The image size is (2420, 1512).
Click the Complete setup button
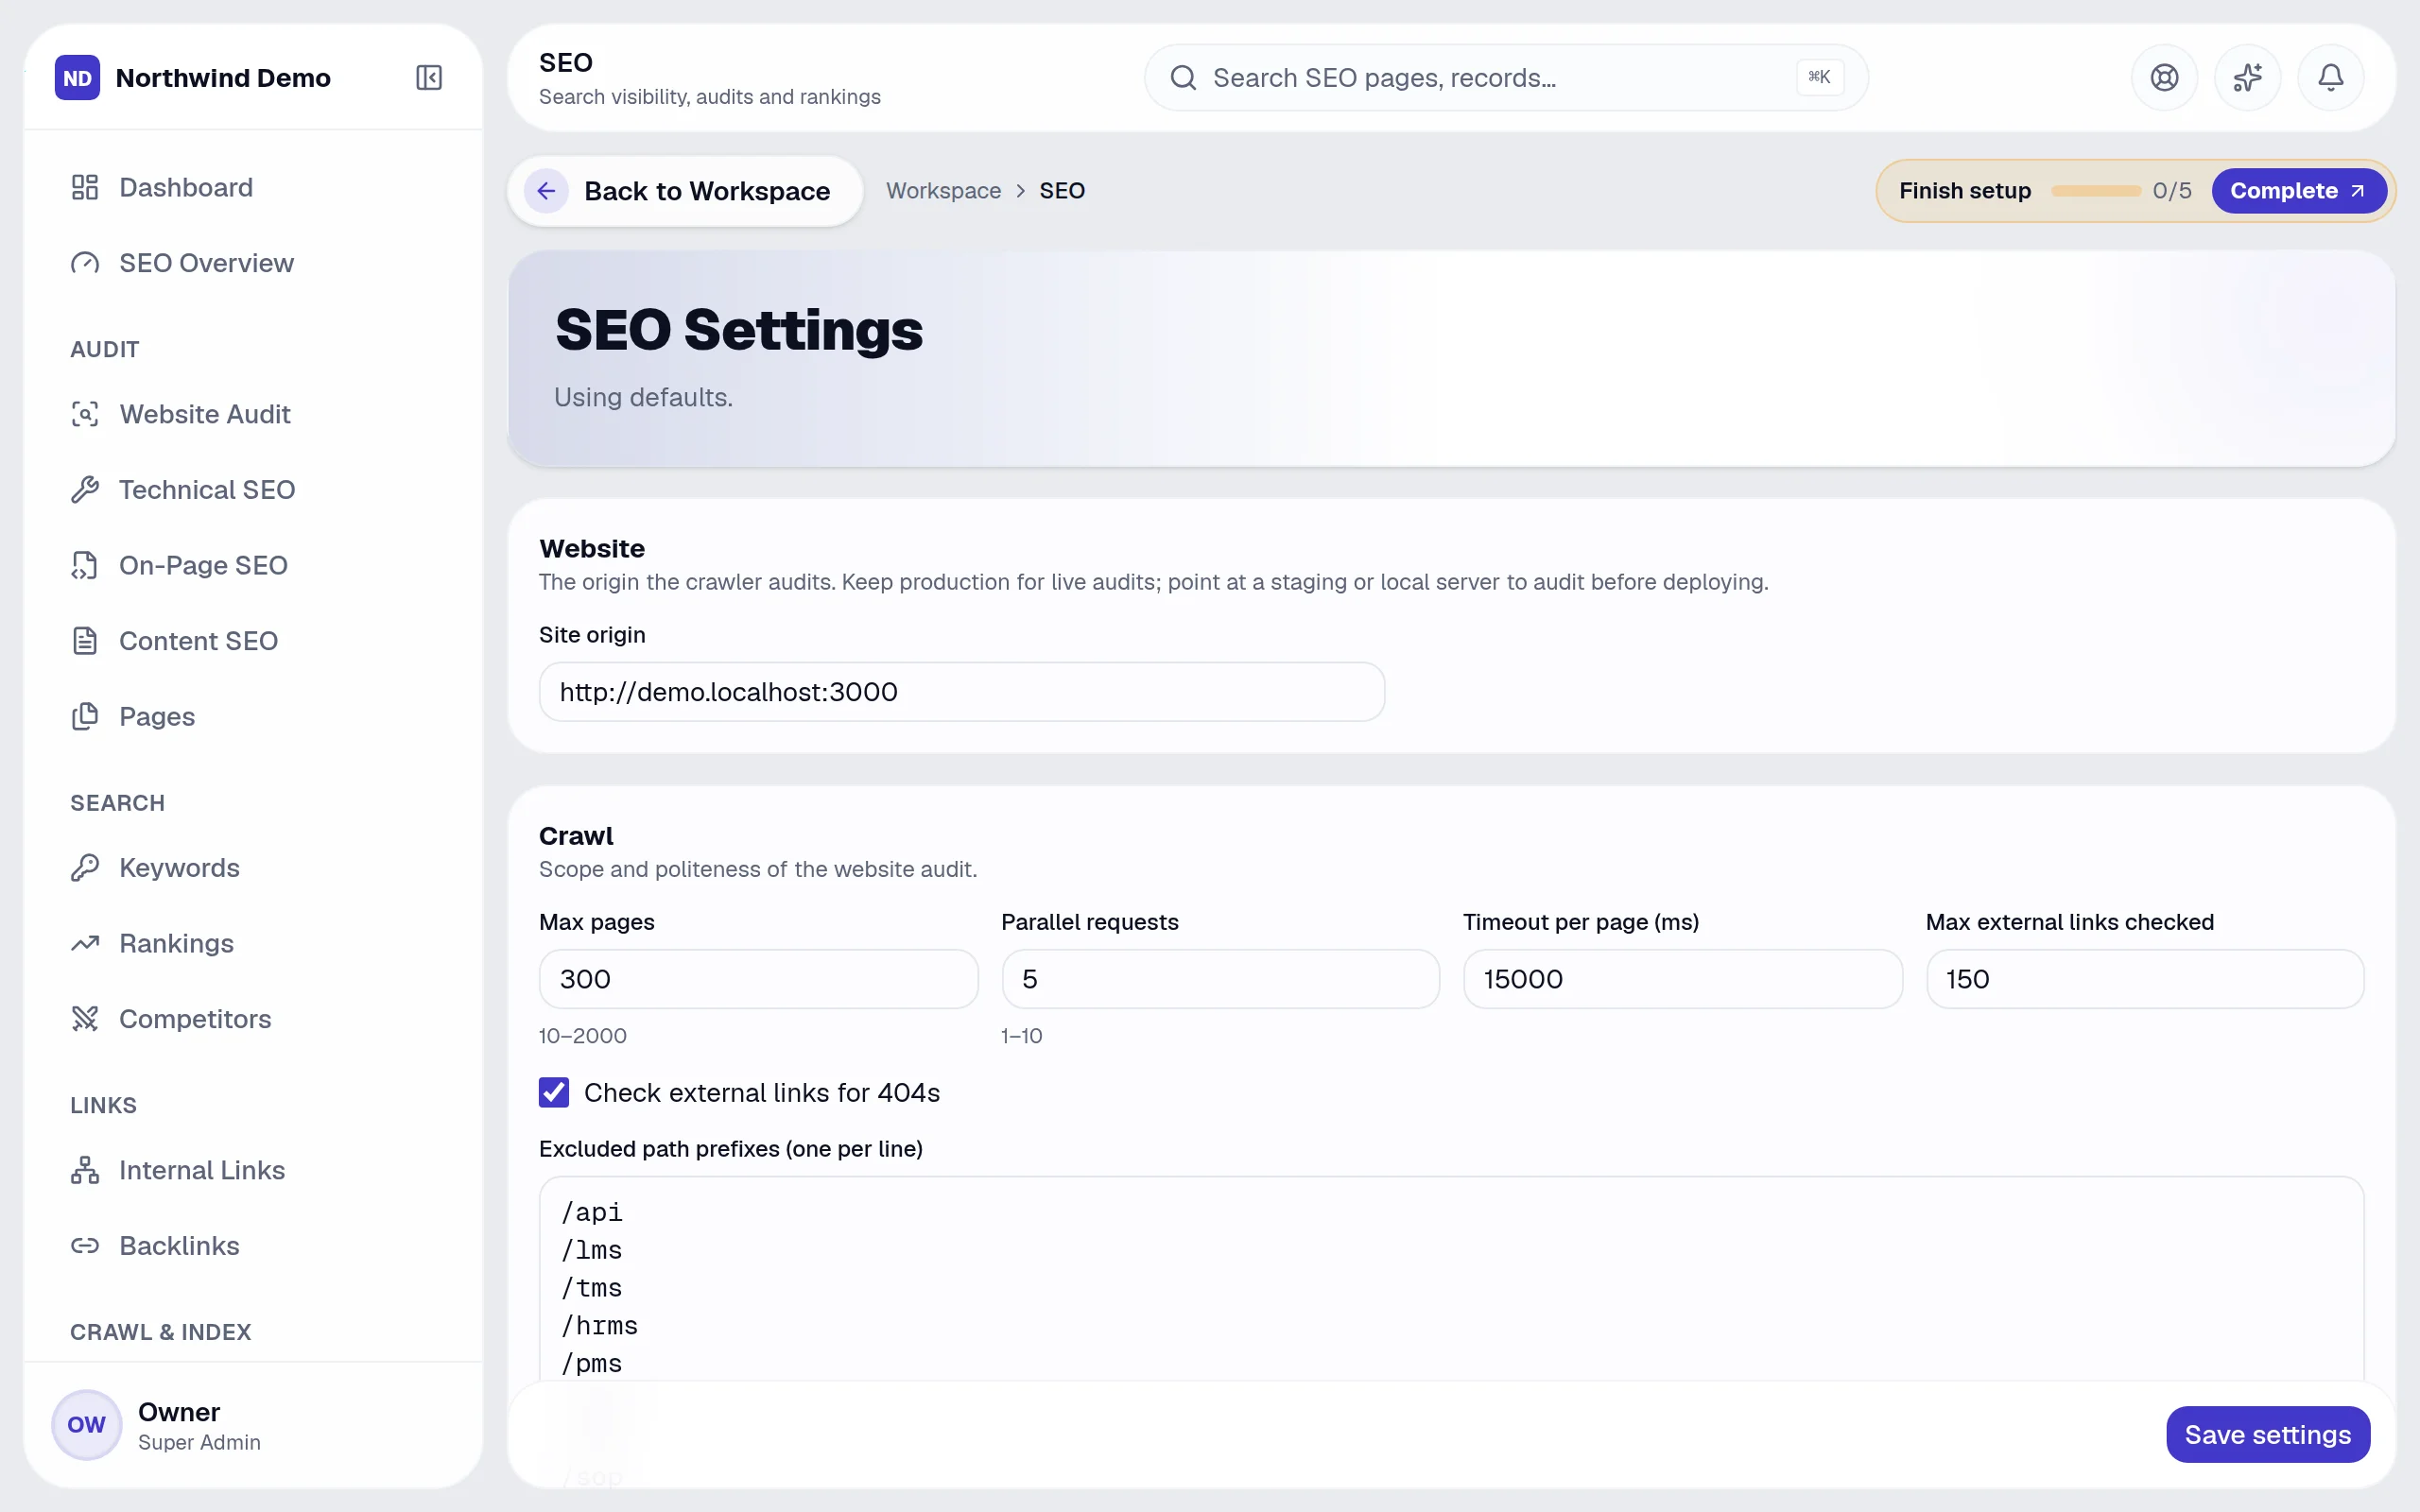pyautogui.click(x=2298, y=190)
